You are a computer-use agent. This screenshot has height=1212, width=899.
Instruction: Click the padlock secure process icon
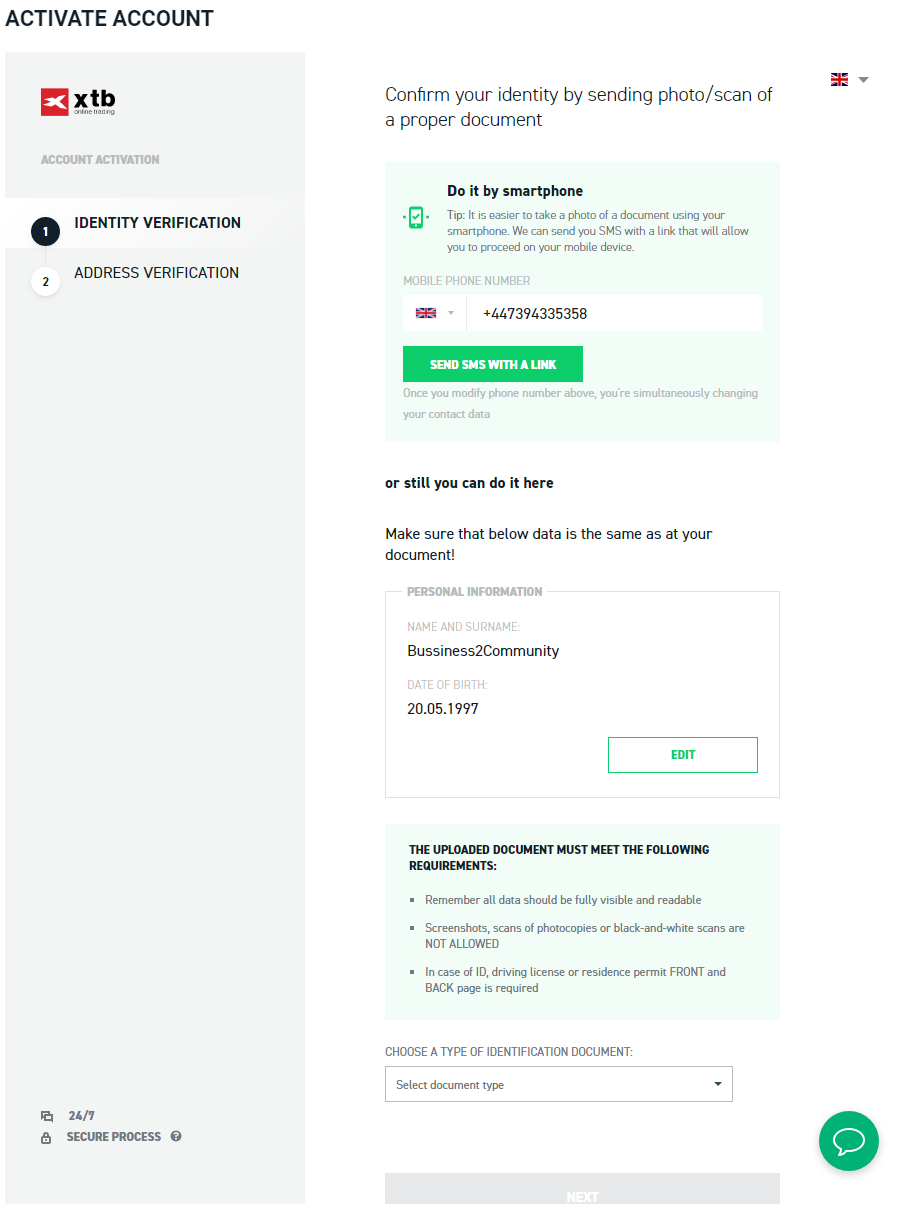point(46,1138)
